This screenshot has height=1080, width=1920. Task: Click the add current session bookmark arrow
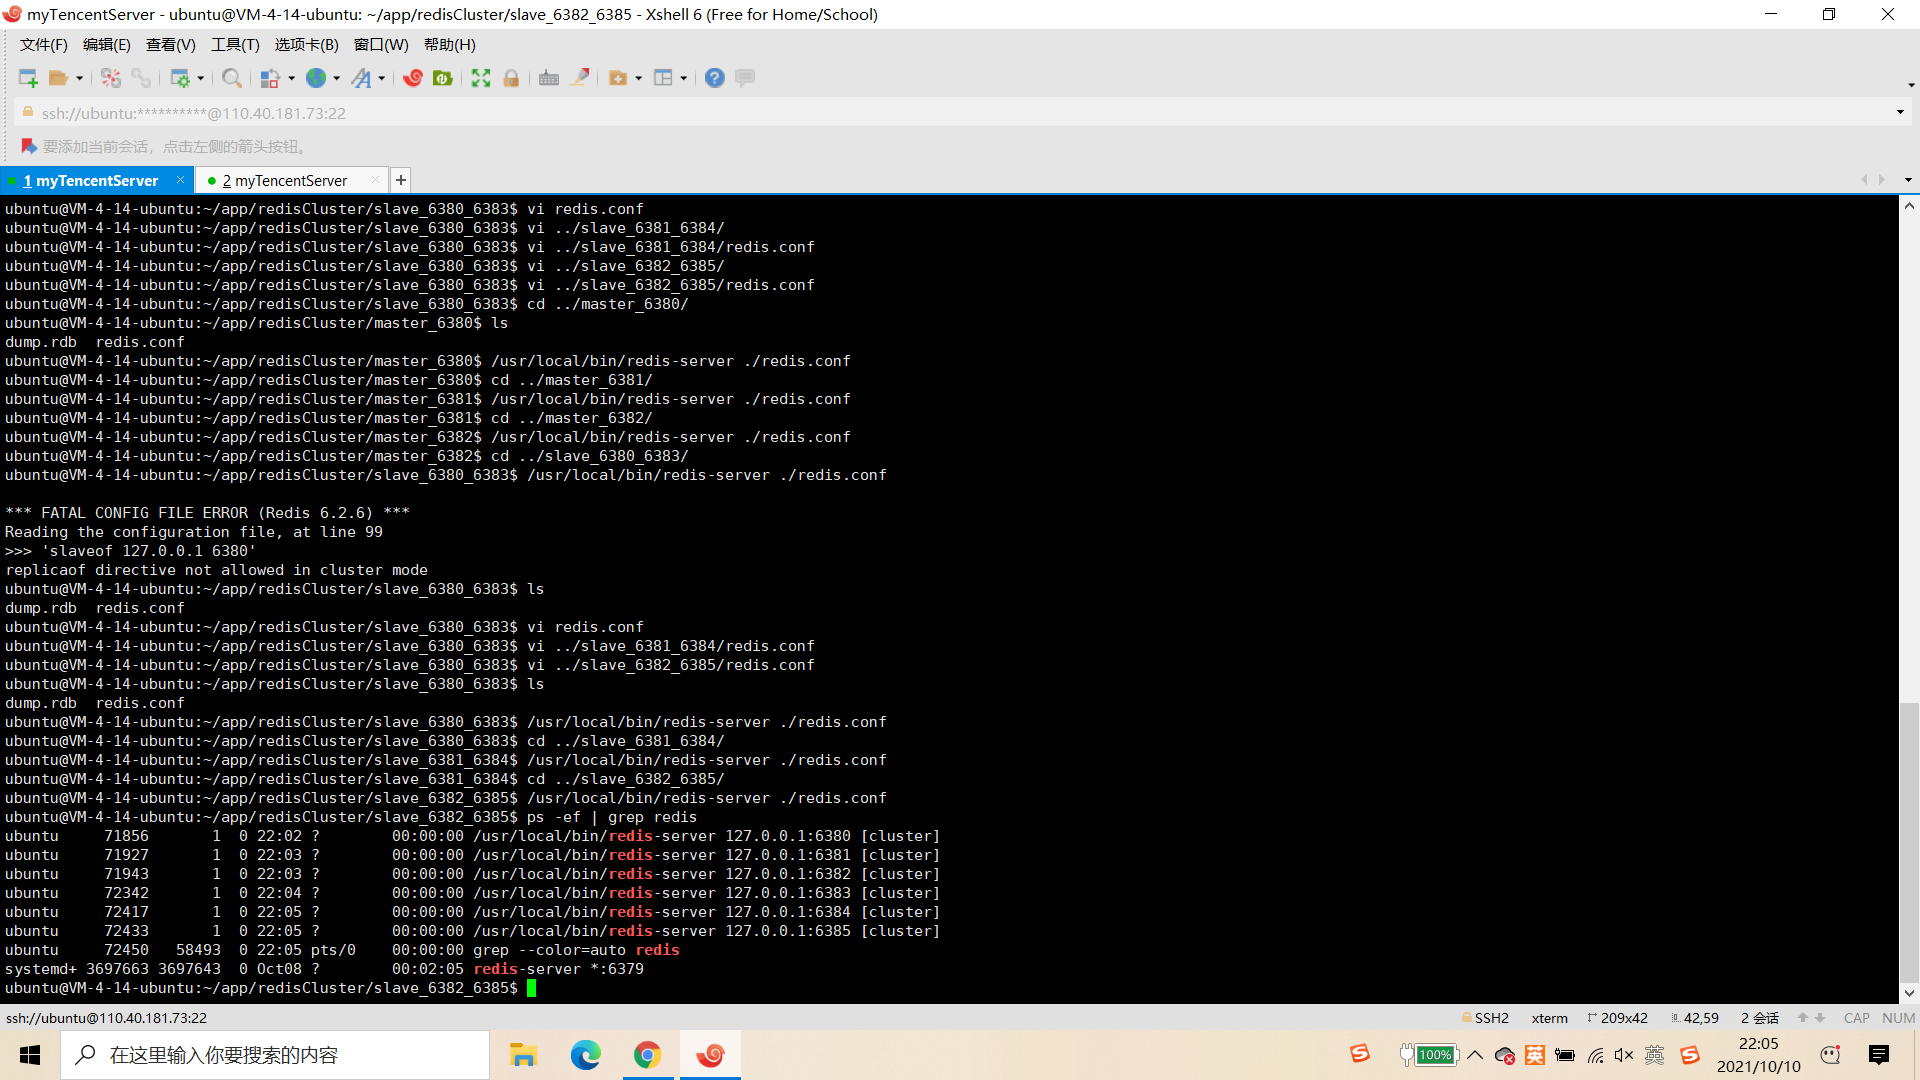click(x=29, y=146)
